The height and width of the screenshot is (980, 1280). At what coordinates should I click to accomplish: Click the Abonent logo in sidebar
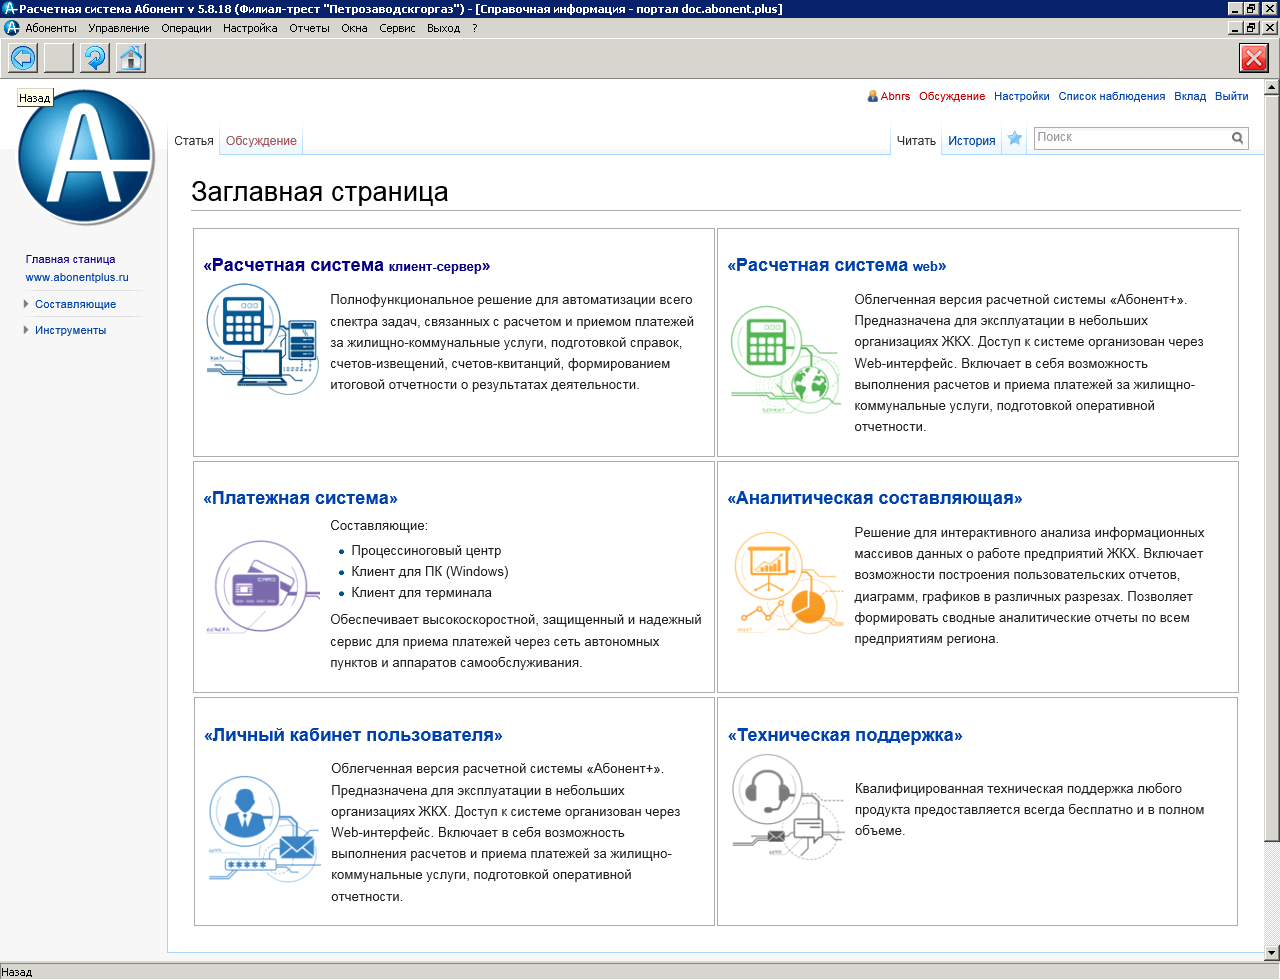(86, 157)
